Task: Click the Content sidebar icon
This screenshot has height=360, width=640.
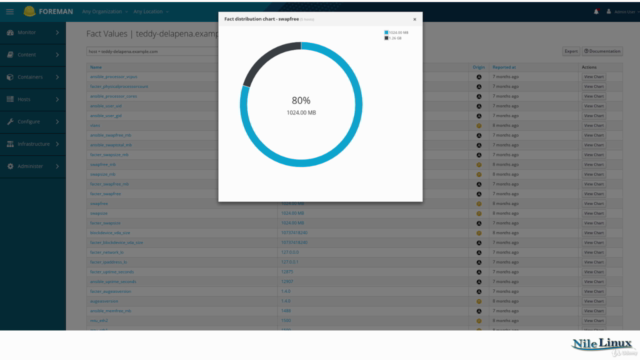Action: click(10, 55)
